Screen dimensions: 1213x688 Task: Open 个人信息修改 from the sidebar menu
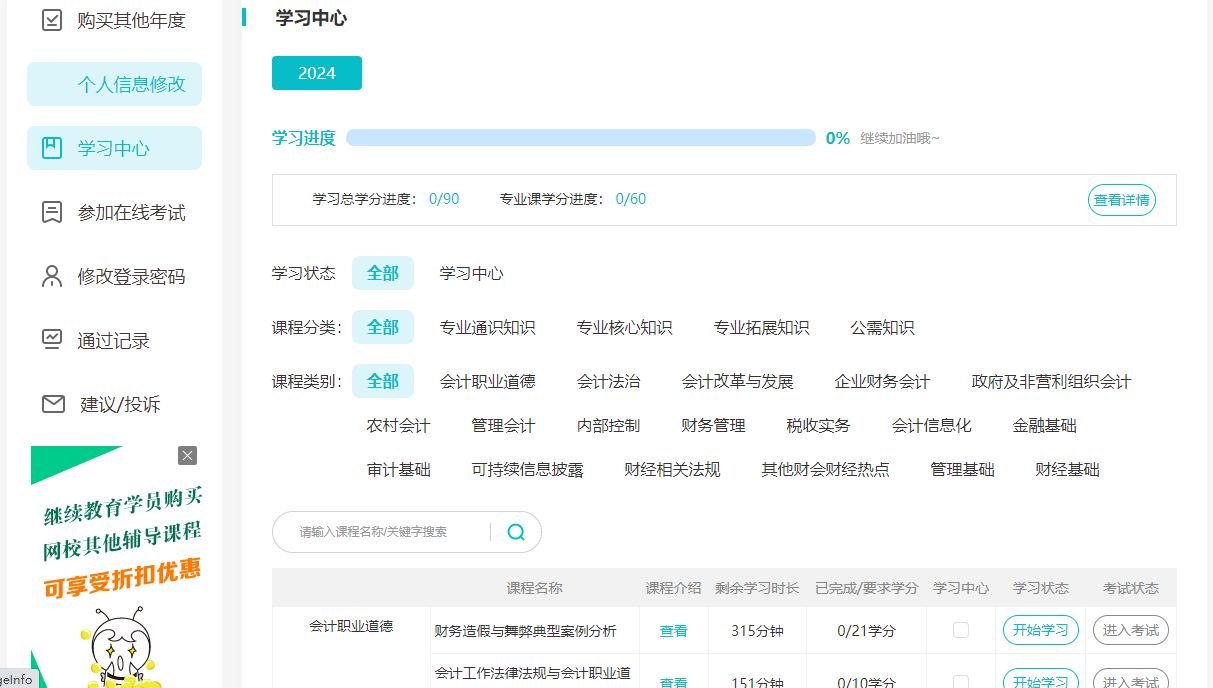pos(113,84)
